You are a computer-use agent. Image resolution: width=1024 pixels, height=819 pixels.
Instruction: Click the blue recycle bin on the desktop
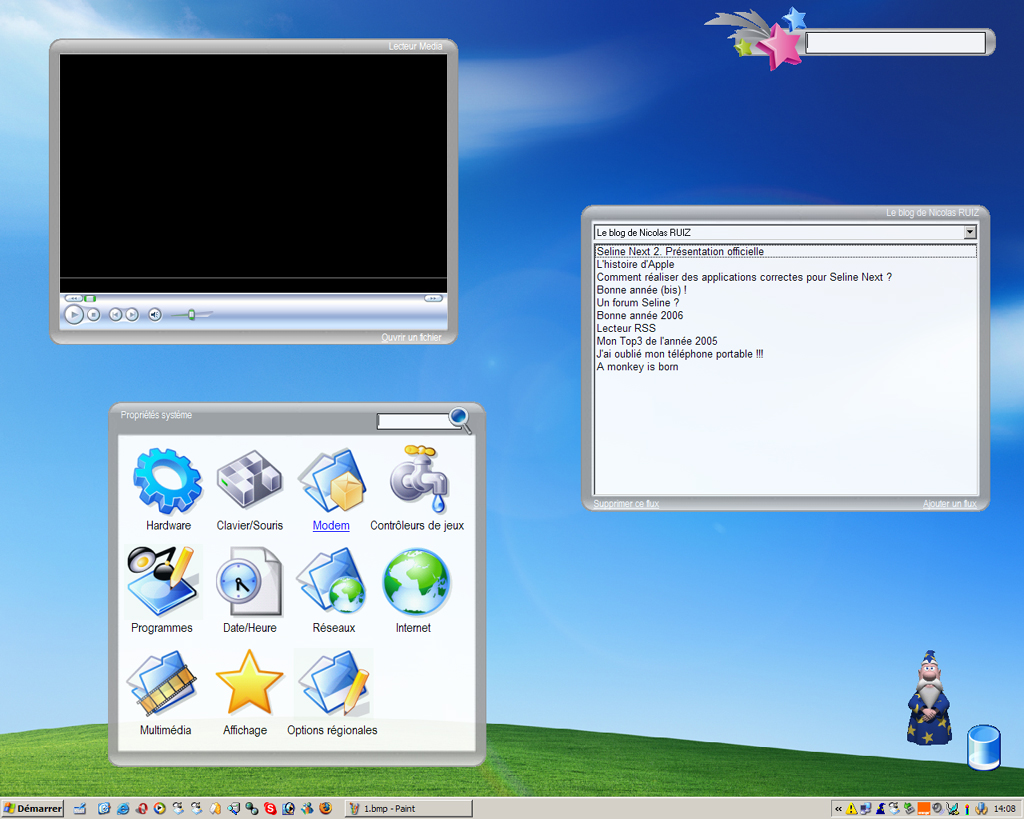tap(984, 747)
